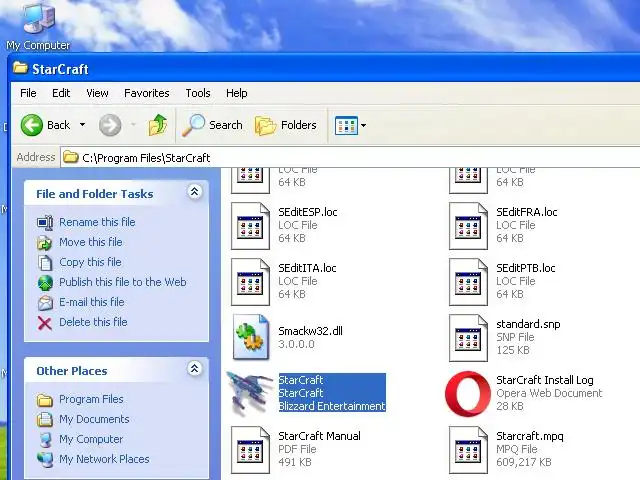Click the highlighted StarCraft Blizzard Entertainment label

pyautogui.click(x=332, y=393)
